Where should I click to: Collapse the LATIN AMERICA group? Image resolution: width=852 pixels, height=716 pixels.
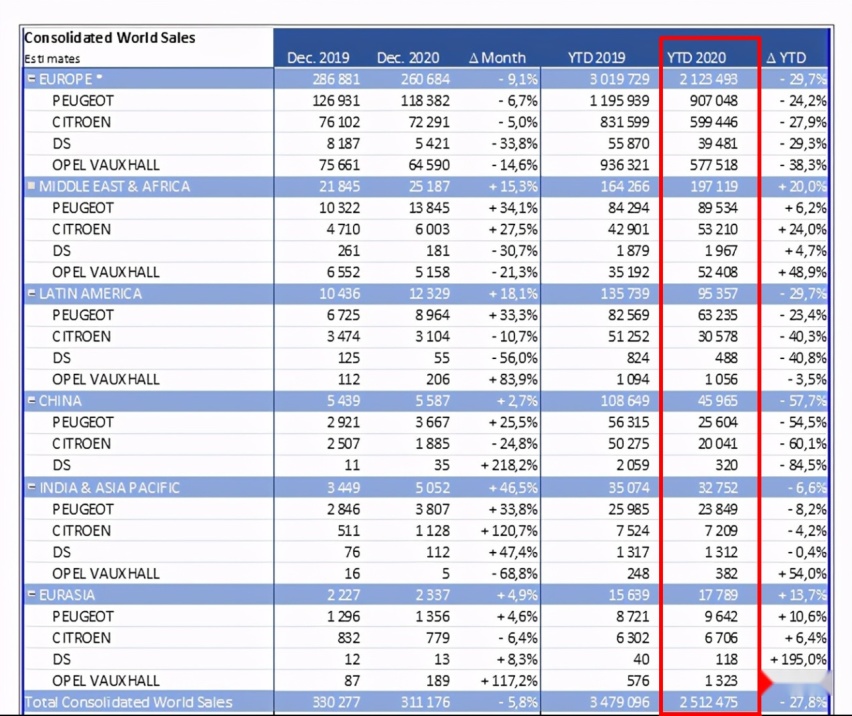pyautogui.click(x=32, y=293)
